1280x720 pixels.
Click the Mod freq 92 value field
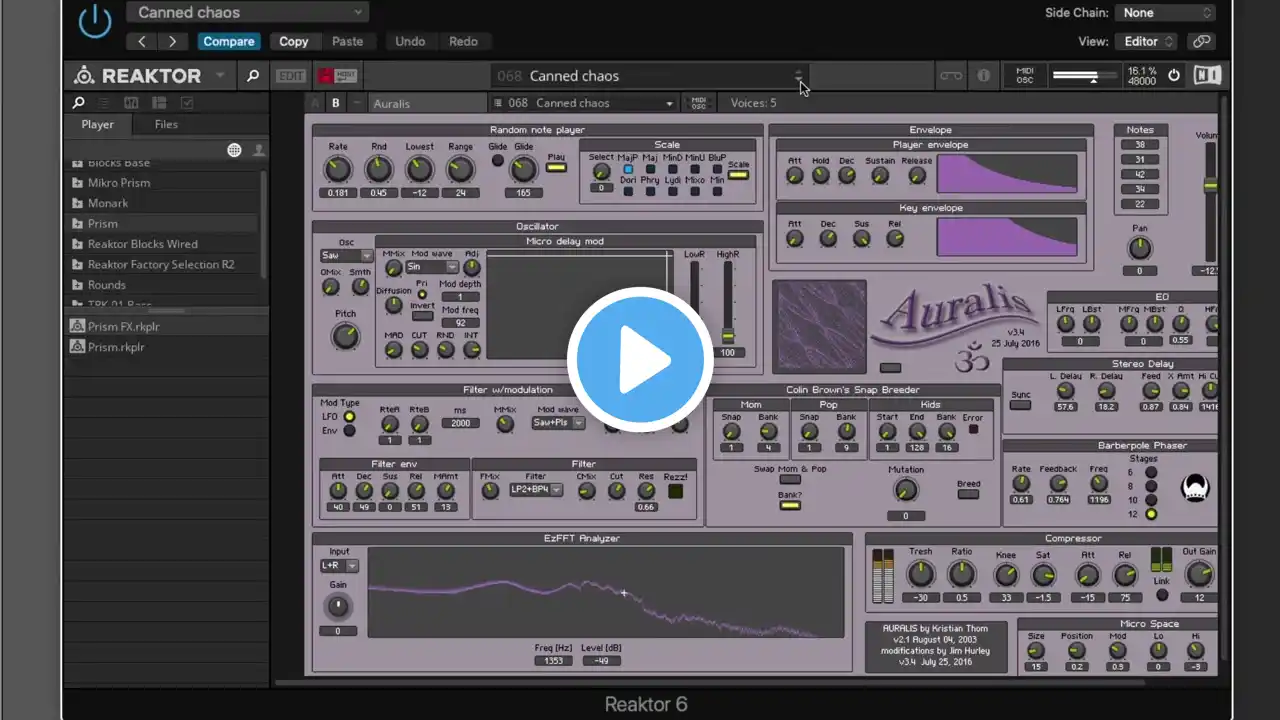pos(461,323)
